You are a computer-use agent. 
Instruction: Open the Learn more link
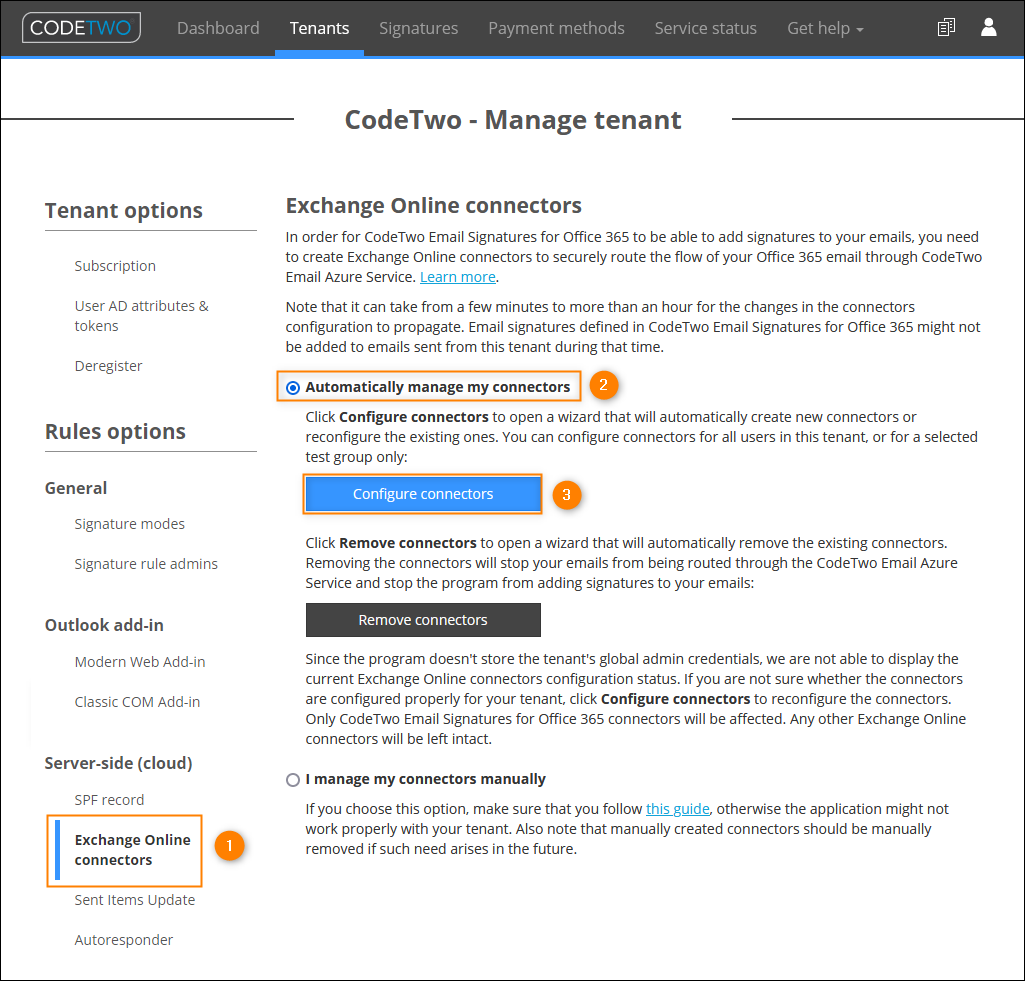point(457,276)
